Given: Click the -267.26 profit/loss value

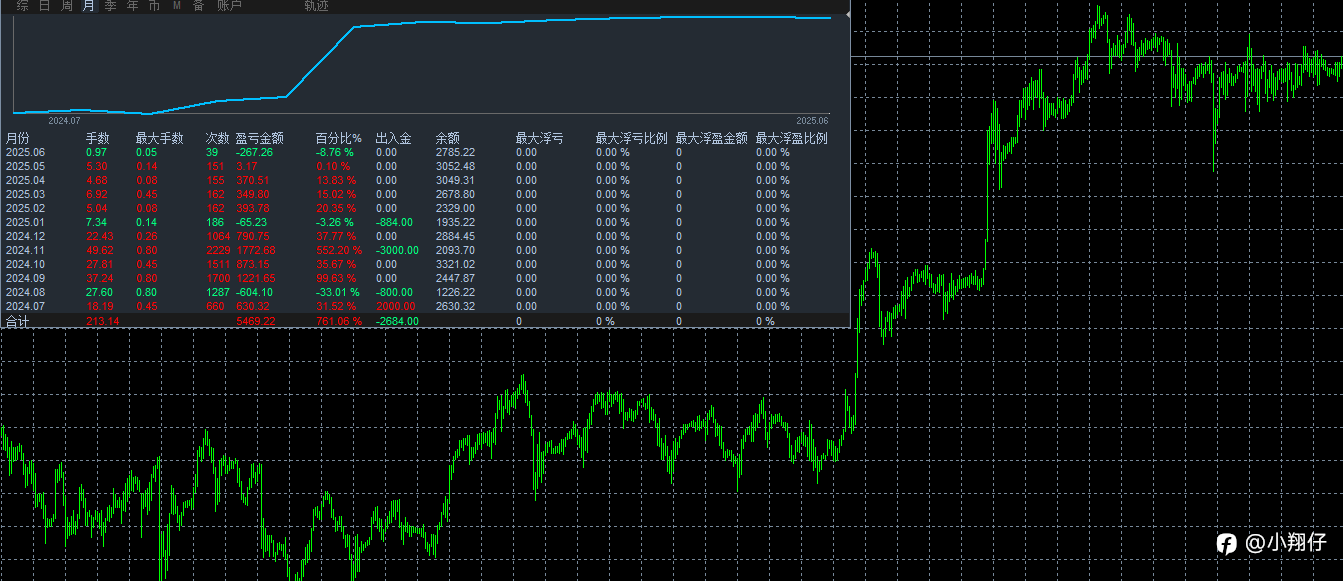Looking at the screenshot, I should tap(254, 152).
